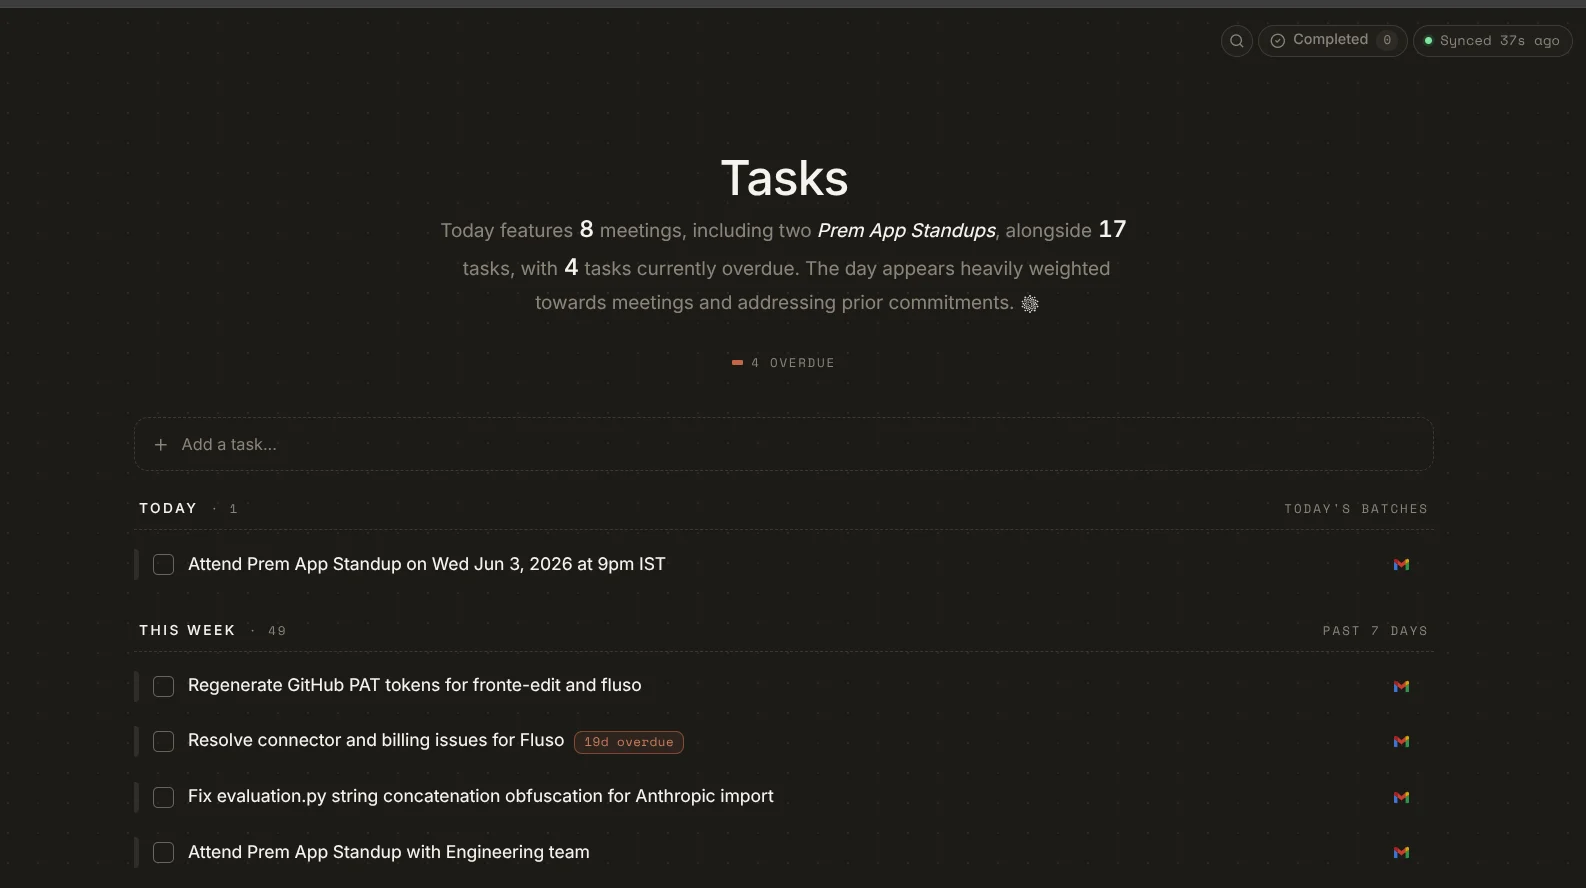This screenshot has width=1586, height=888.
Task: Click 'Prem App Standups' in the summary
Action: 906,230
